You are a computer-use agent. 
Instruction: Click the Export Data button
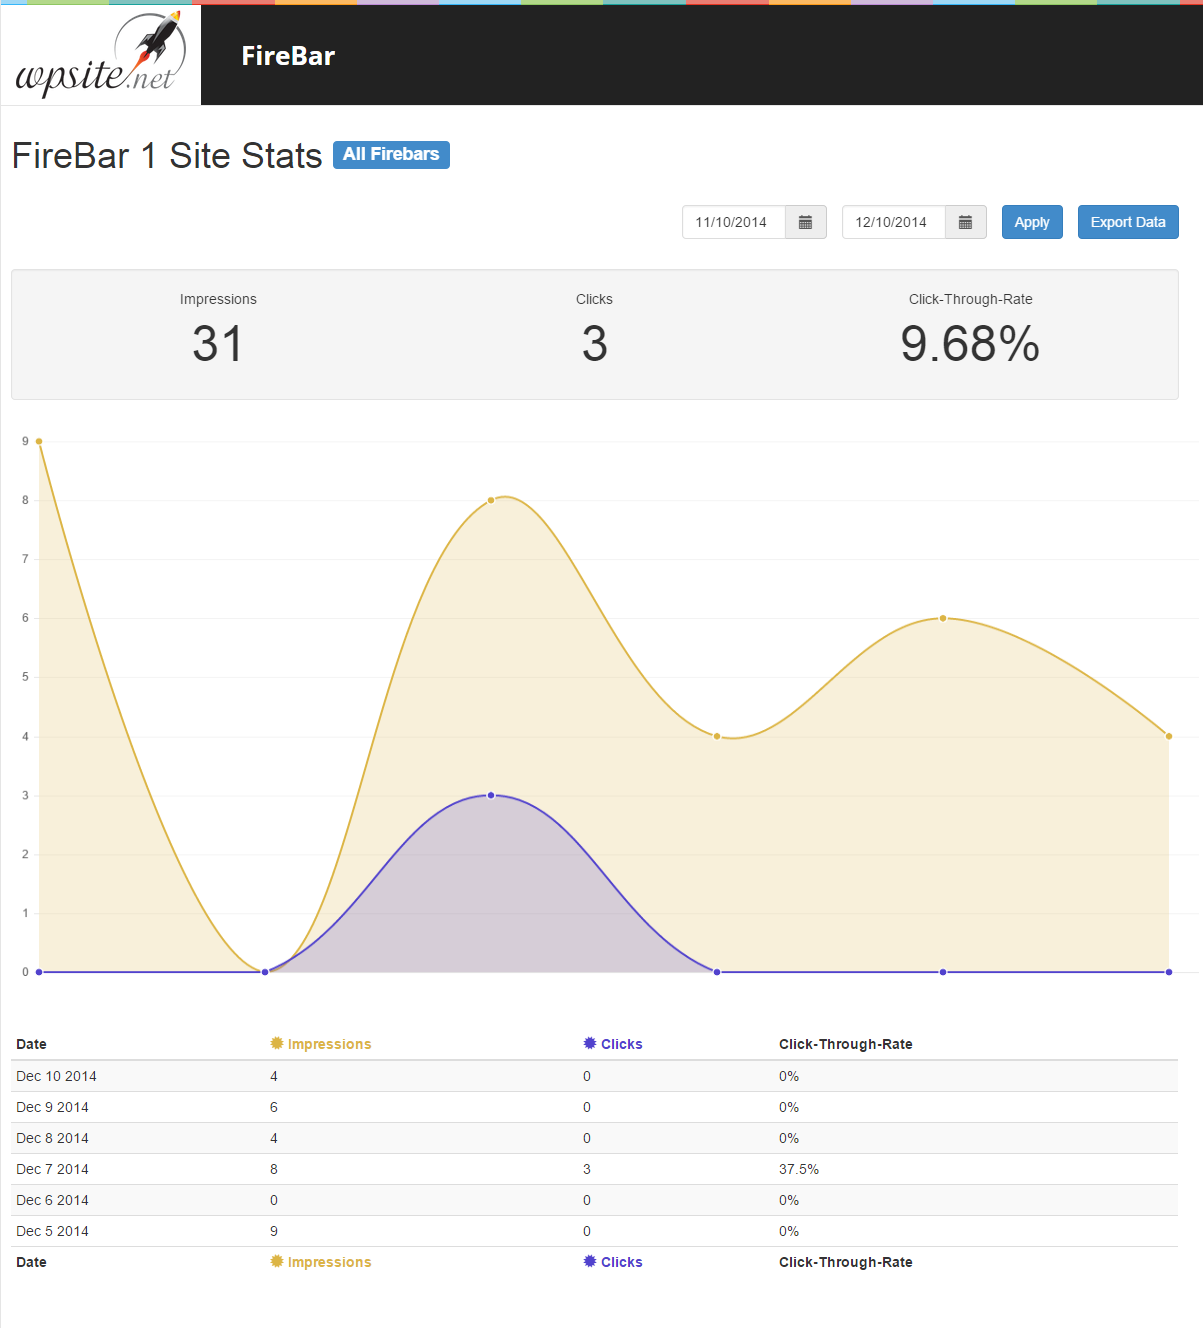coord(1128,222)
